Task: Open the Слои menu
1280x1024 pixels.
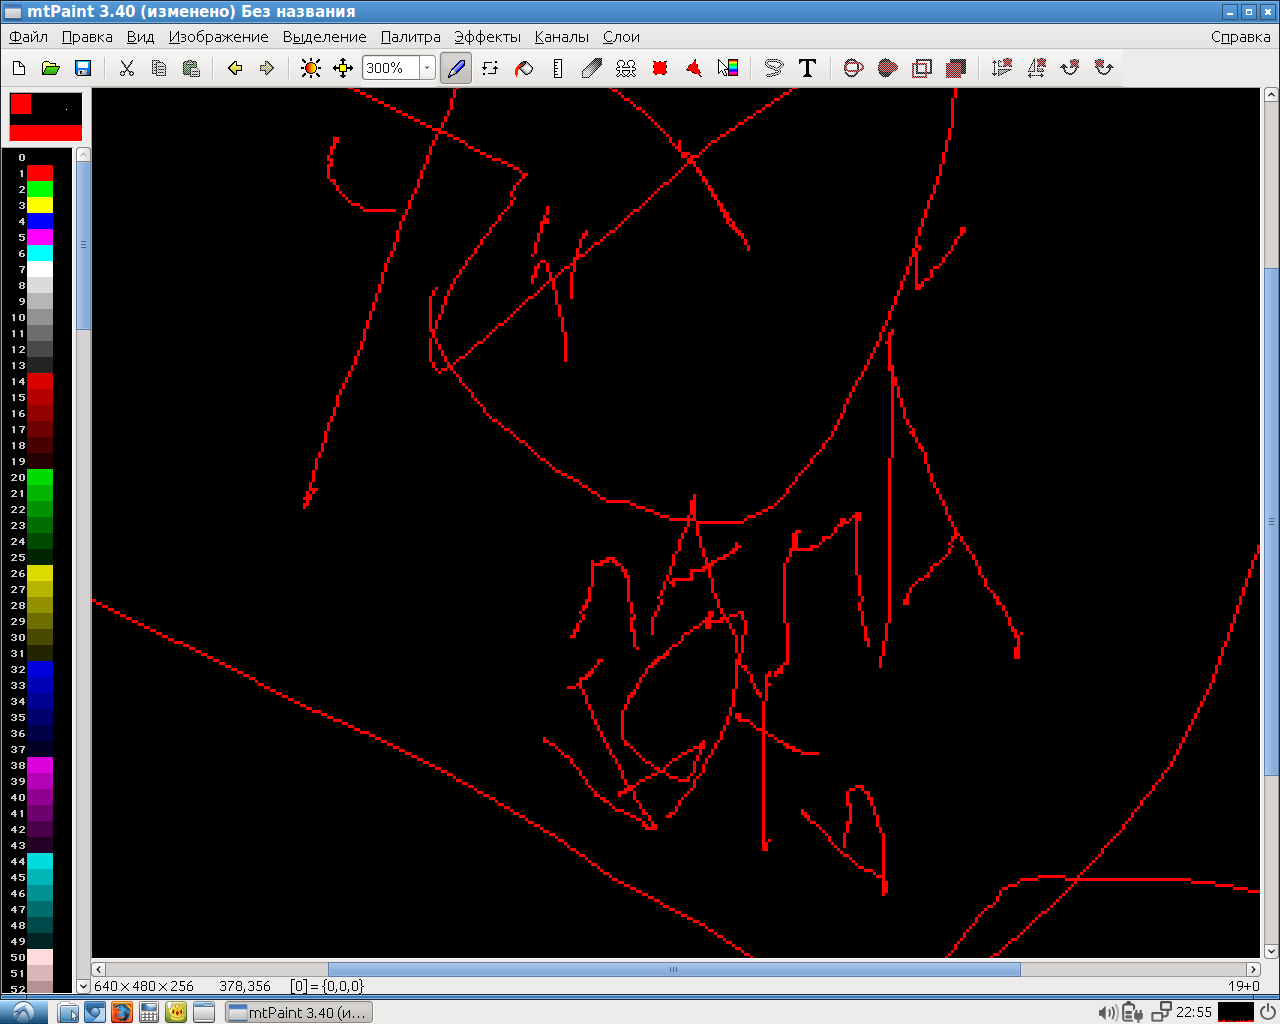Action: 621,37
